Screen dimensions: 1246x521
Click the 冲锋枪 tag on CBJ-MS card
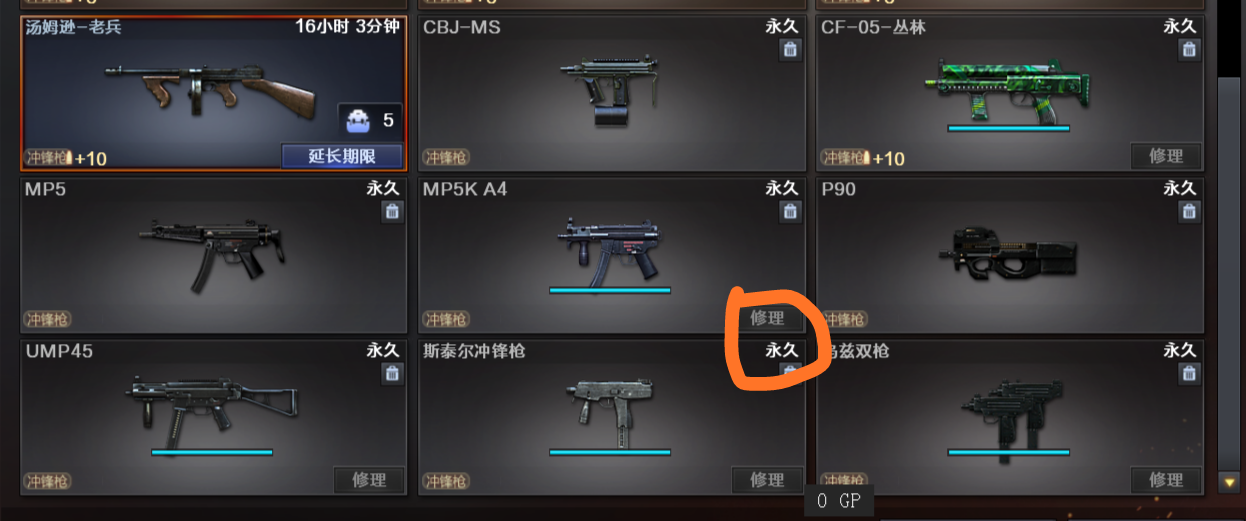446,157
